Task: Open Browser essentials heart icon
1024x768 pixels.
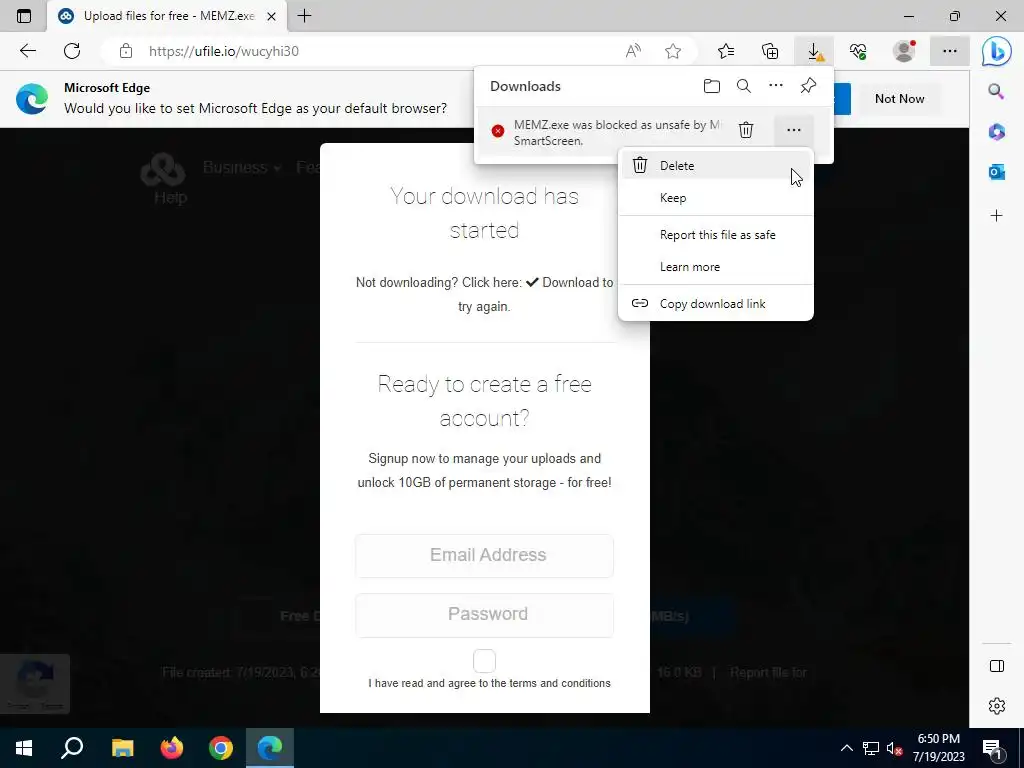Action: [x=858, y=51]
